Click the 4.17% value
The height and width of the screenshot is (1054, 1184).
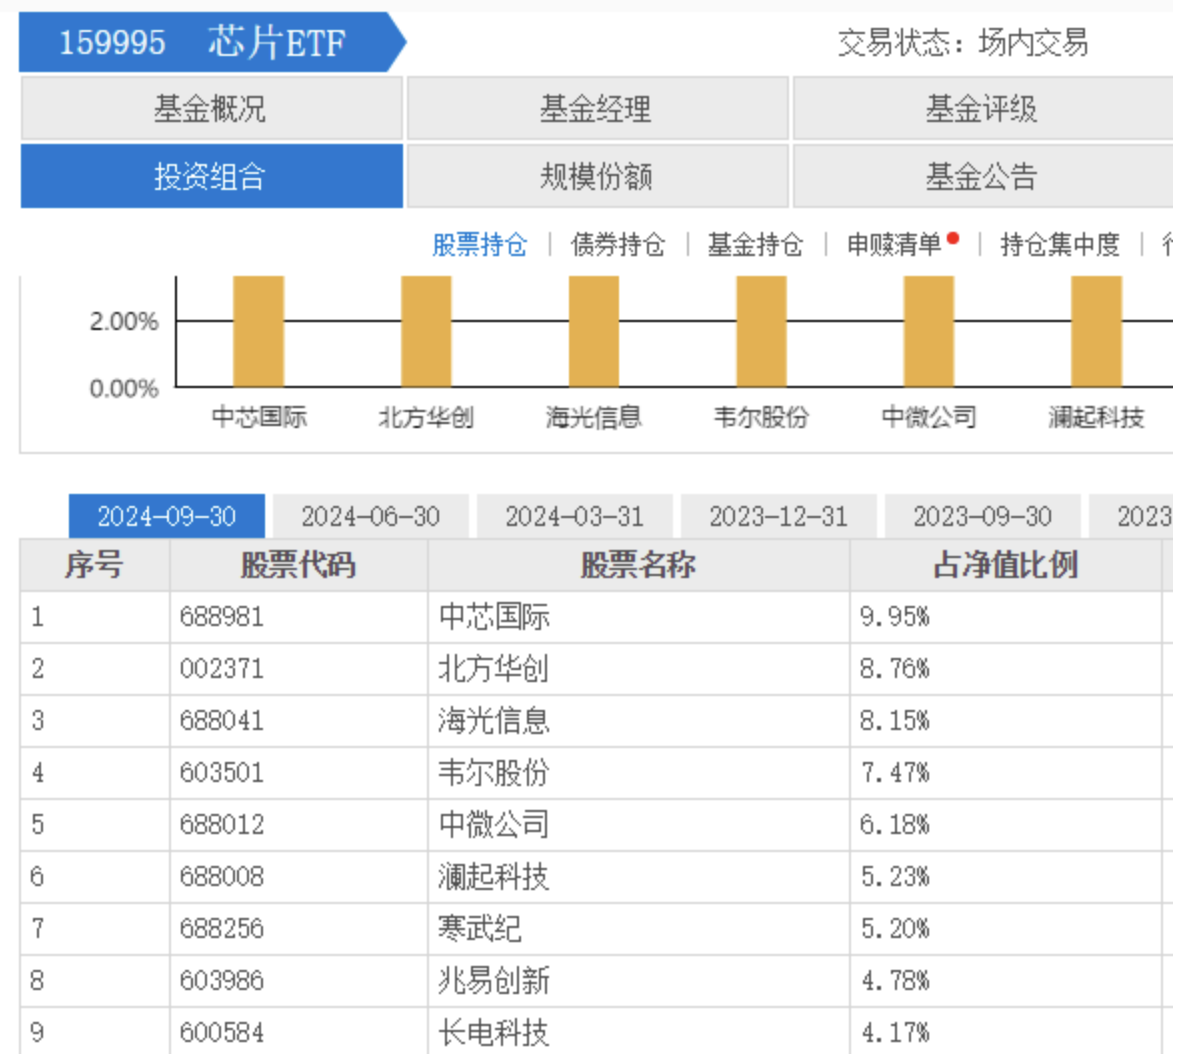tap(895, 1032)
